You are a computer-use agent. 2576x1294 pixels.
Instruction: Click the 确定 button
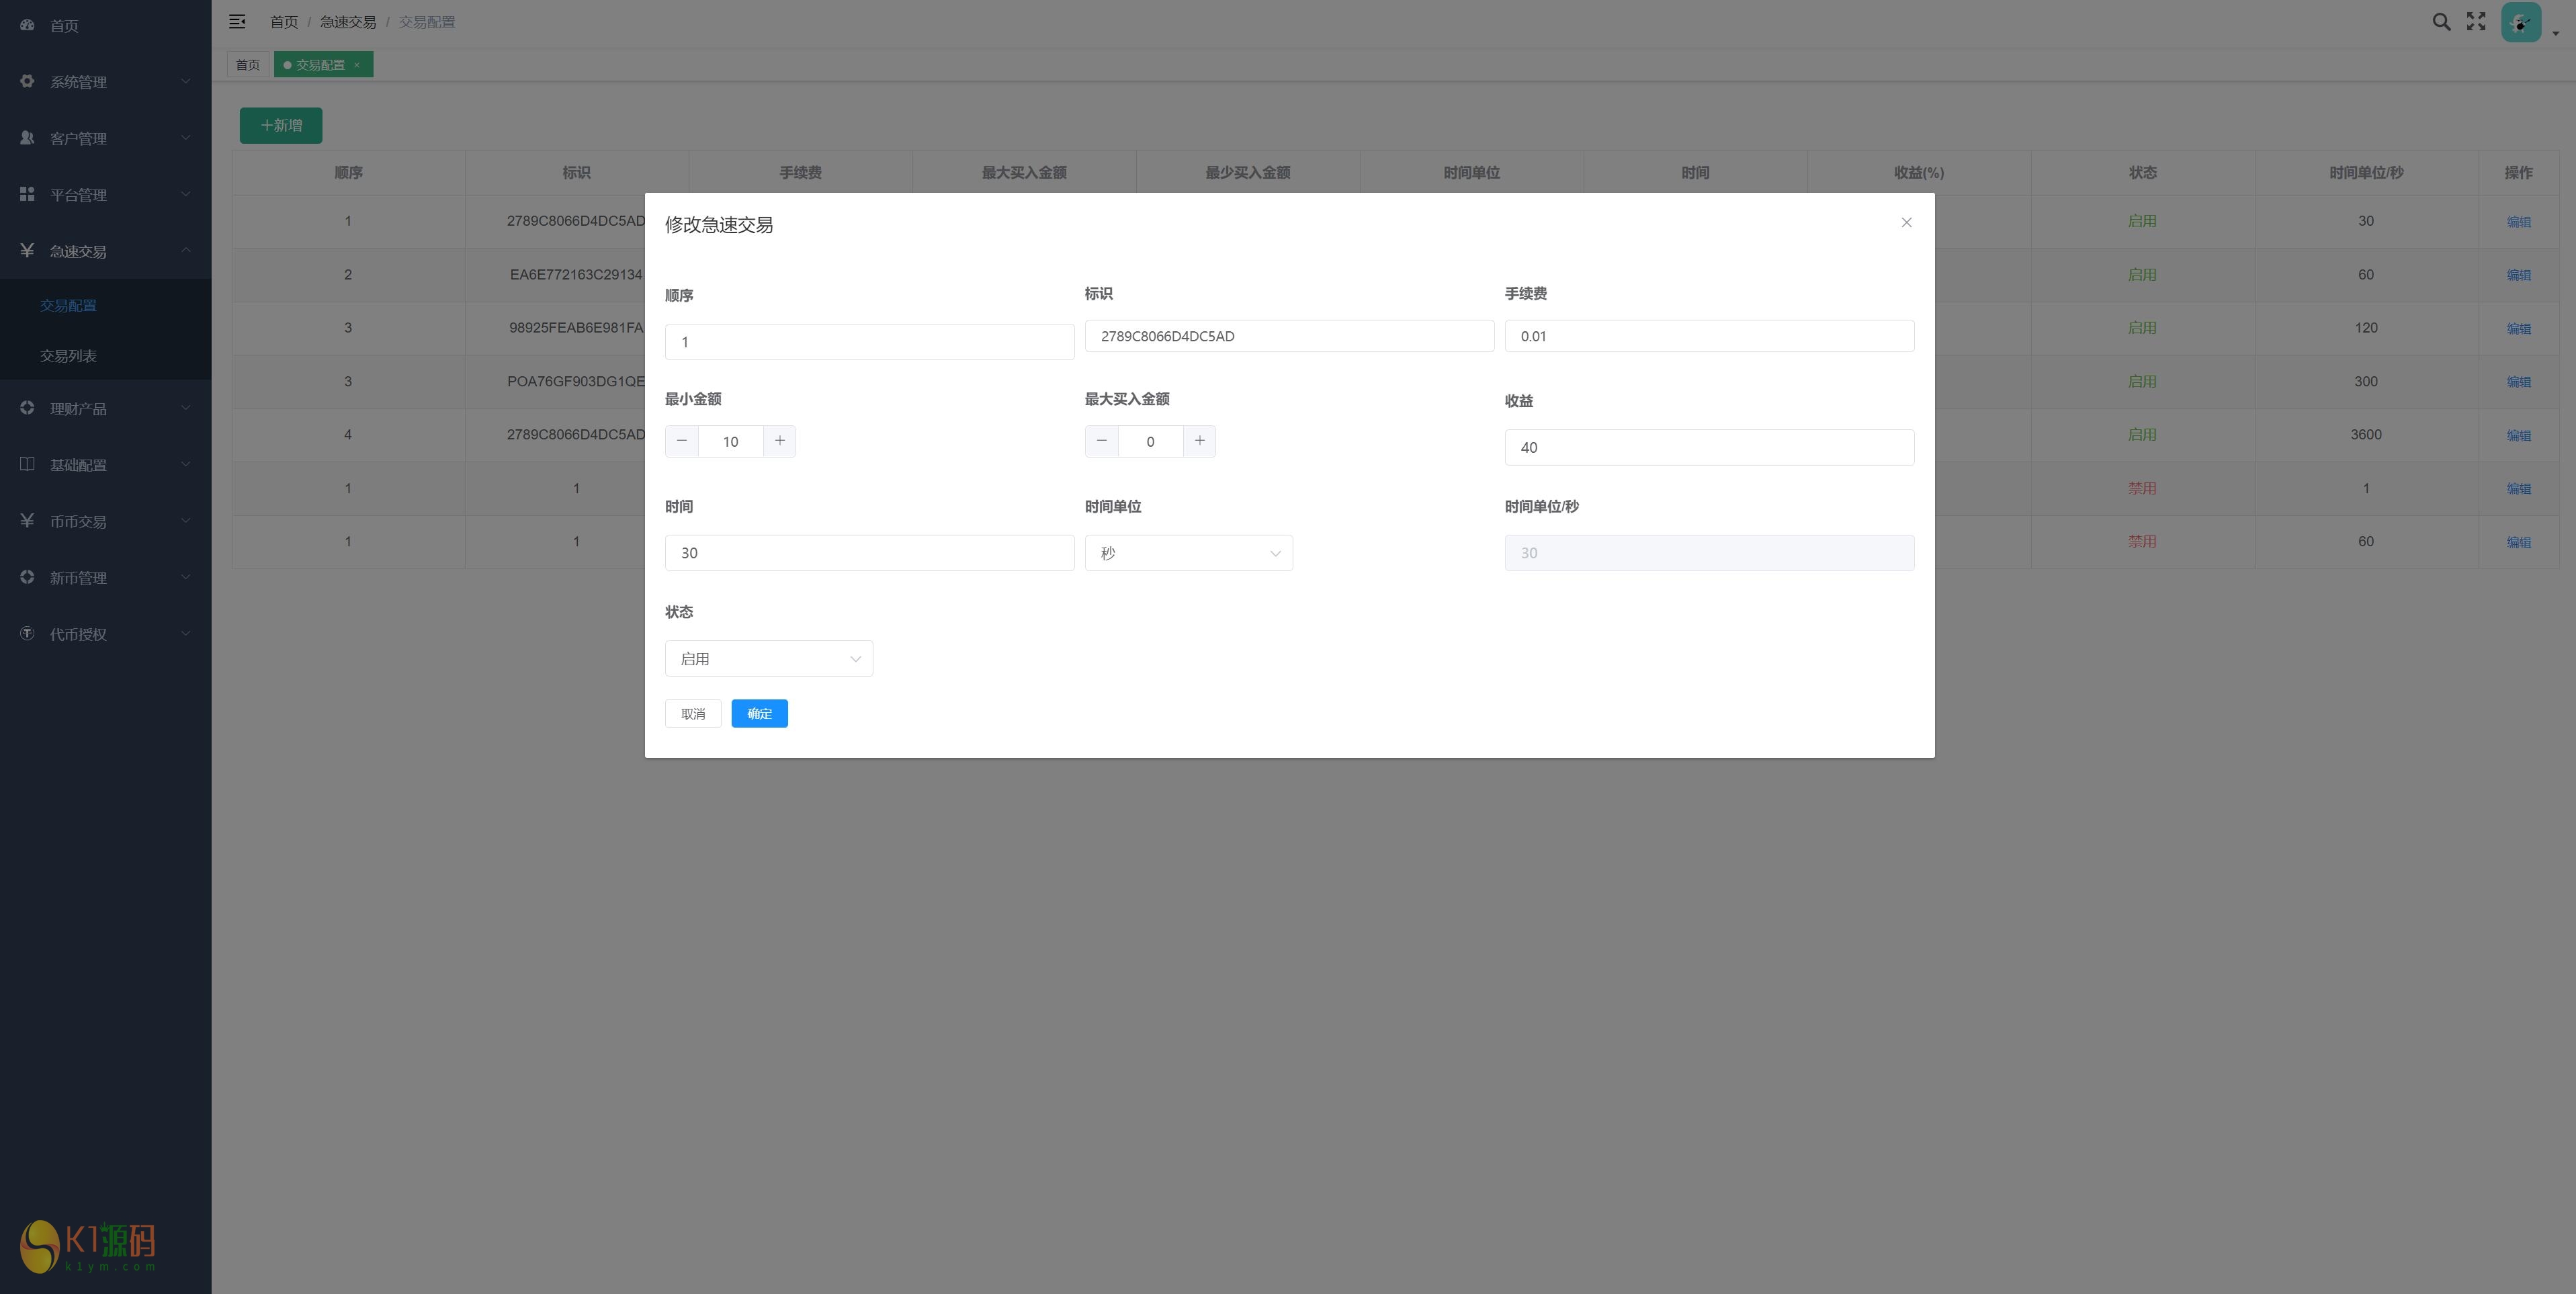coord(759,714)
